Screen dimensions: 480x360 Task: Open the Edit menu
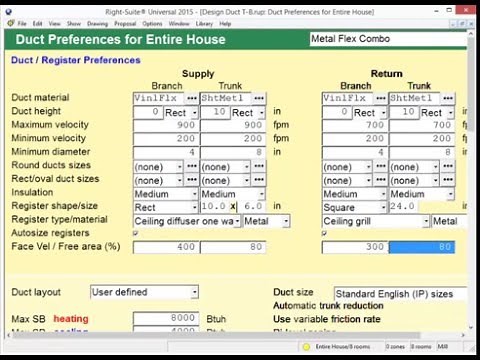pos(37,24)
